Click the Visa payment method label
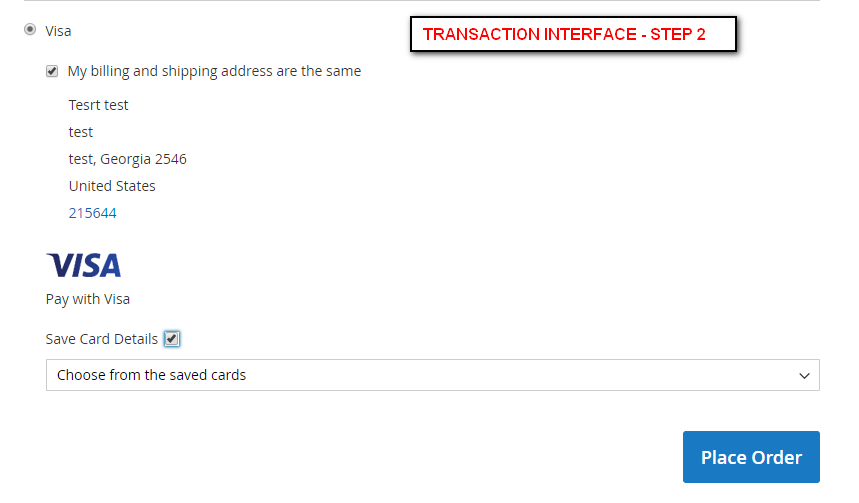859x503 pixels. 59,31
